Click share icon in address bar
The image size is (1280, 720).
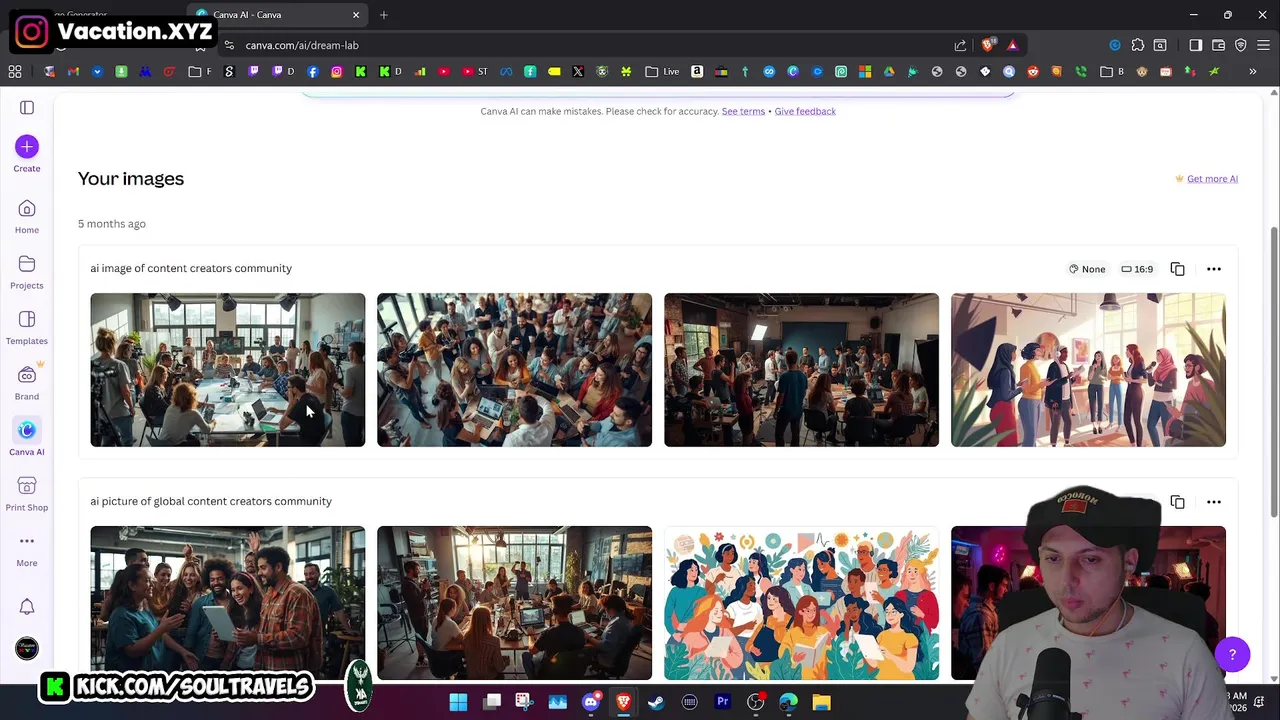tap(960, 45)
